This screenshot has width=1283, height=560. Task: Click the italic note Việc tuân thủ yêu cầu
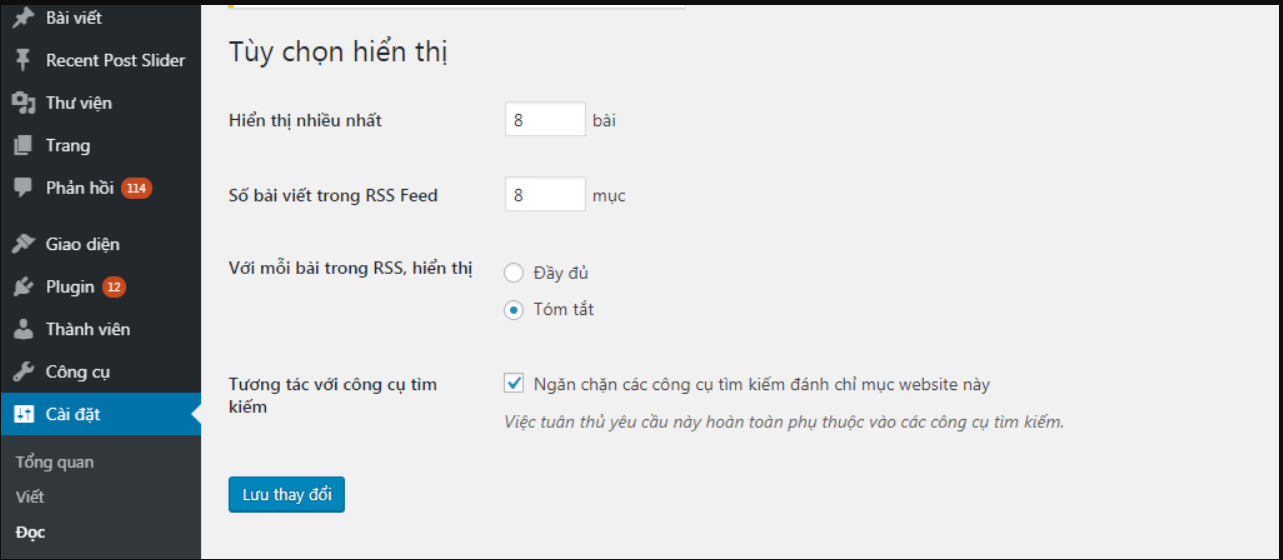click(784, 422)
